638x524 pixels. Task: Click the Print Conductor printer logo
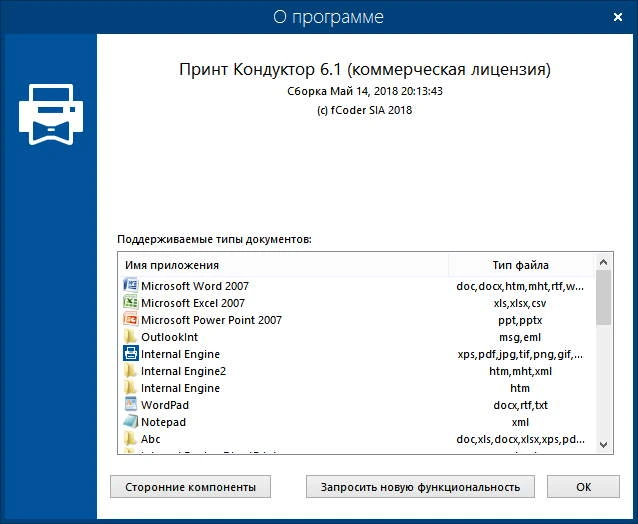coord(51,114)
